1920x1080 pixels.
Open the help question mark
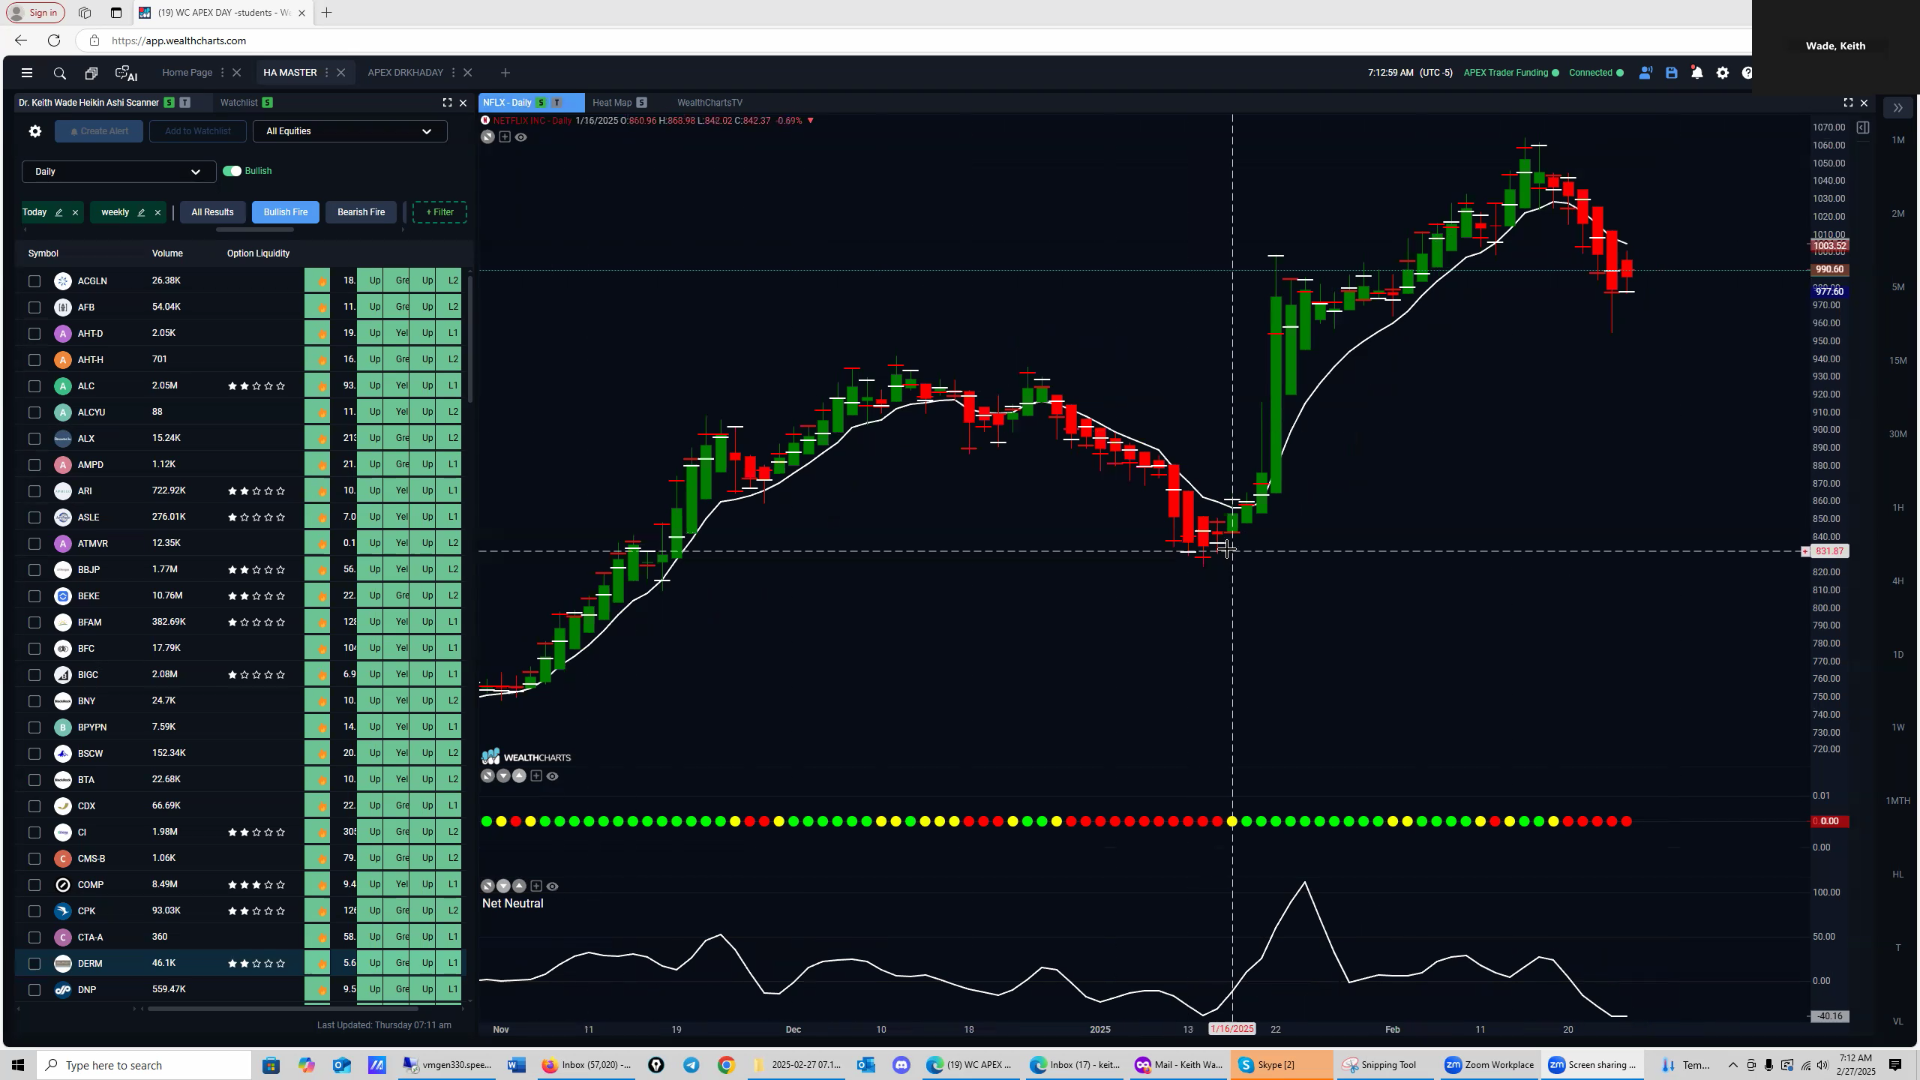(1746, 73)
